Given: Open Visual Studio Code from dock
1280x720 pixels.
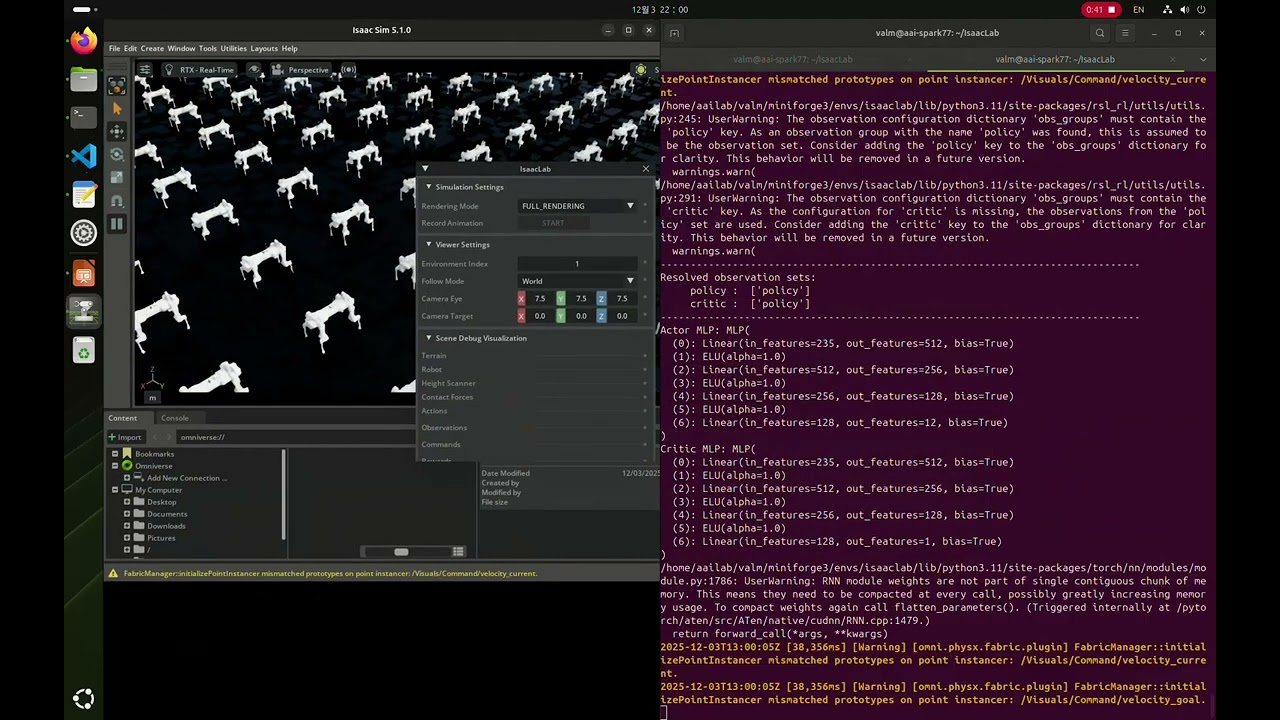Looking at the screenshot, I should click(x=84, y=156).
